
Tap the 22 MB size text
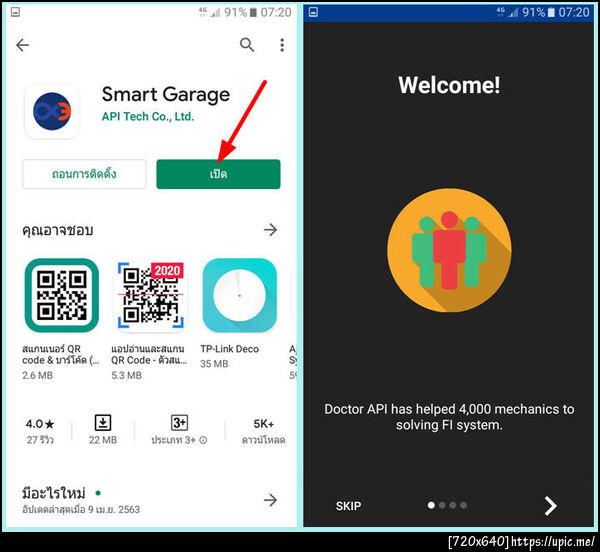coord(103,440)
